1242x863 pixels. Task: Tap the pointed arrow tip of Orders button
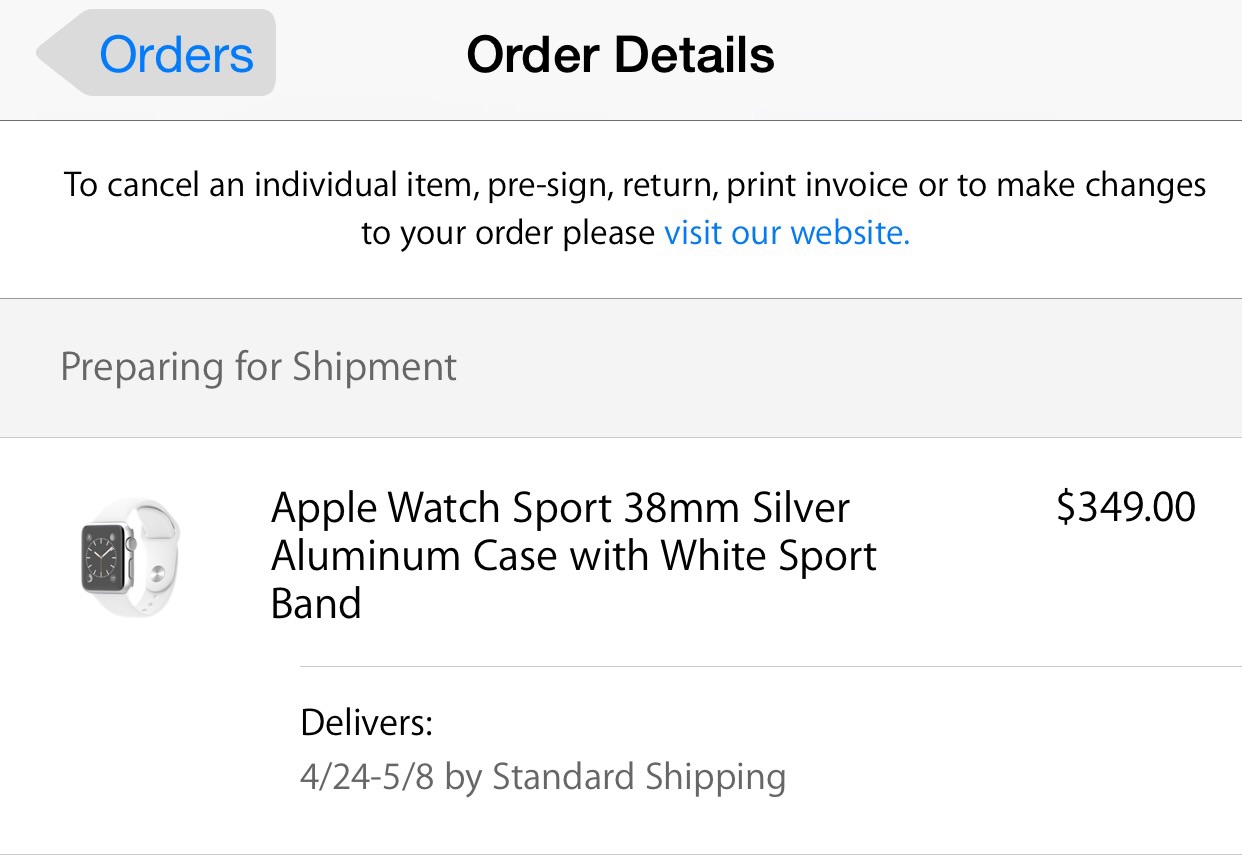tap(50, 53)
